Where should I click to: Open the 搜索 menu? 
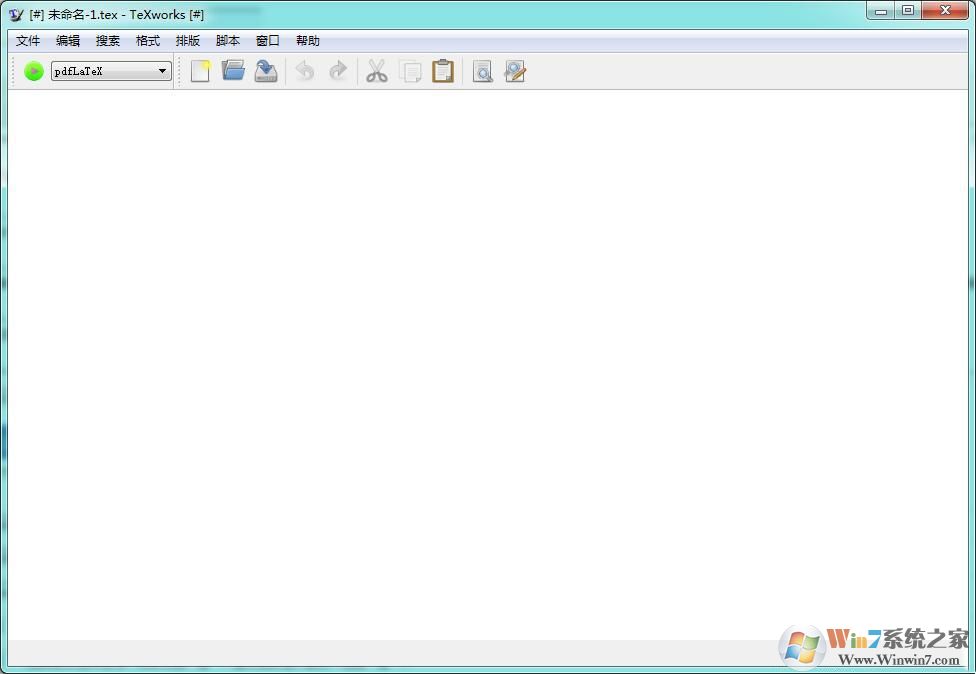107,40
